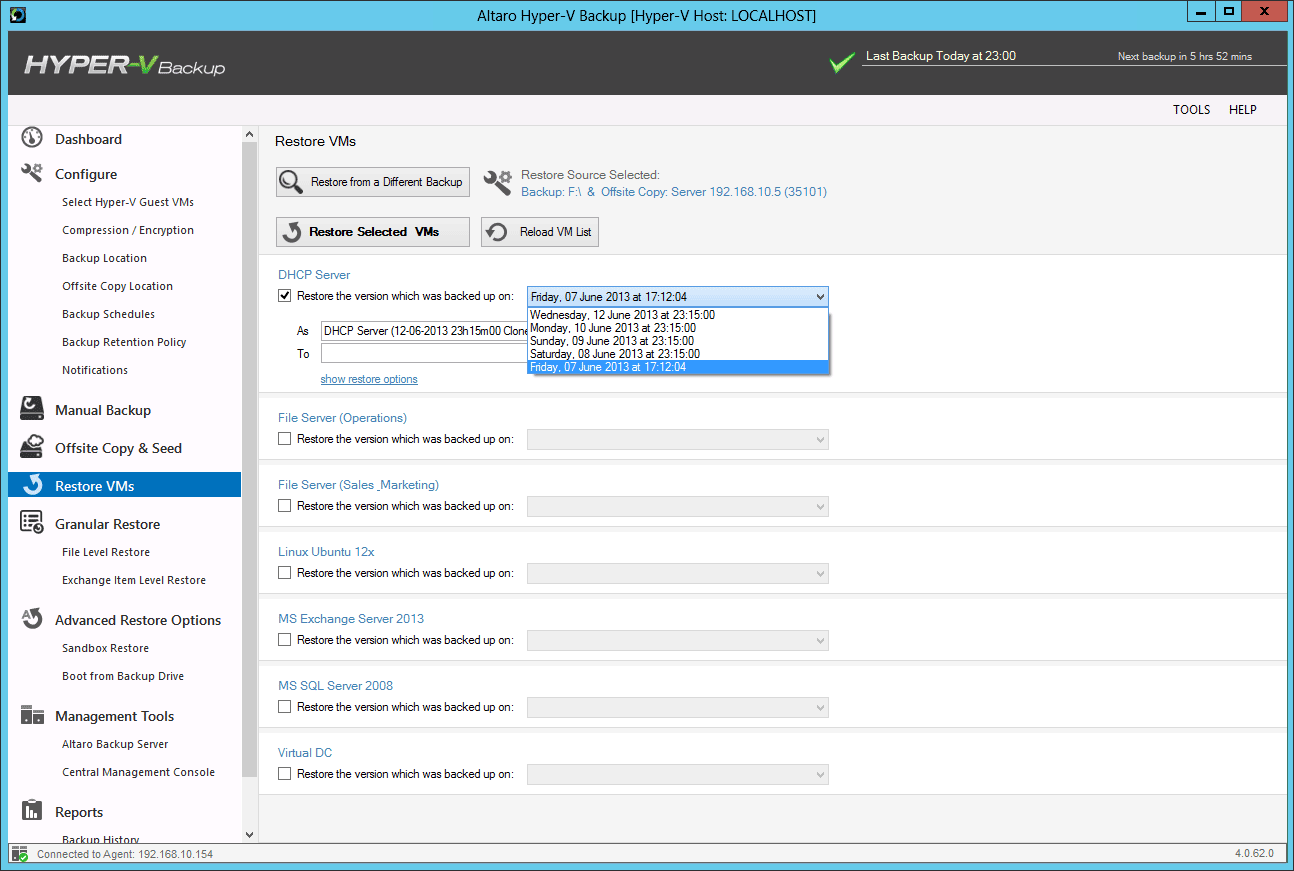Click the sidebar scroll down arrow

coord(249,834)
